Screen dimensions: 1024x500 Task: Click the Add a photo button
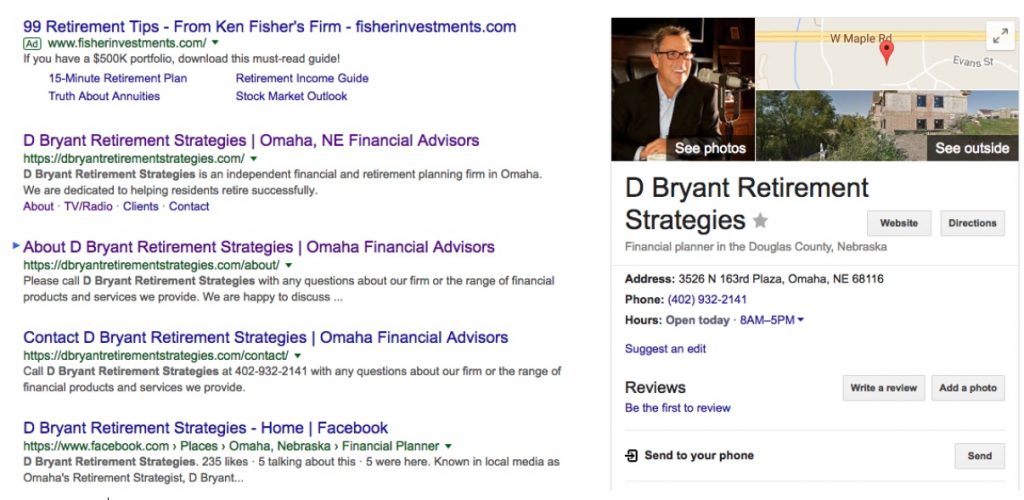pyautogui.click(x=968, y=388)
